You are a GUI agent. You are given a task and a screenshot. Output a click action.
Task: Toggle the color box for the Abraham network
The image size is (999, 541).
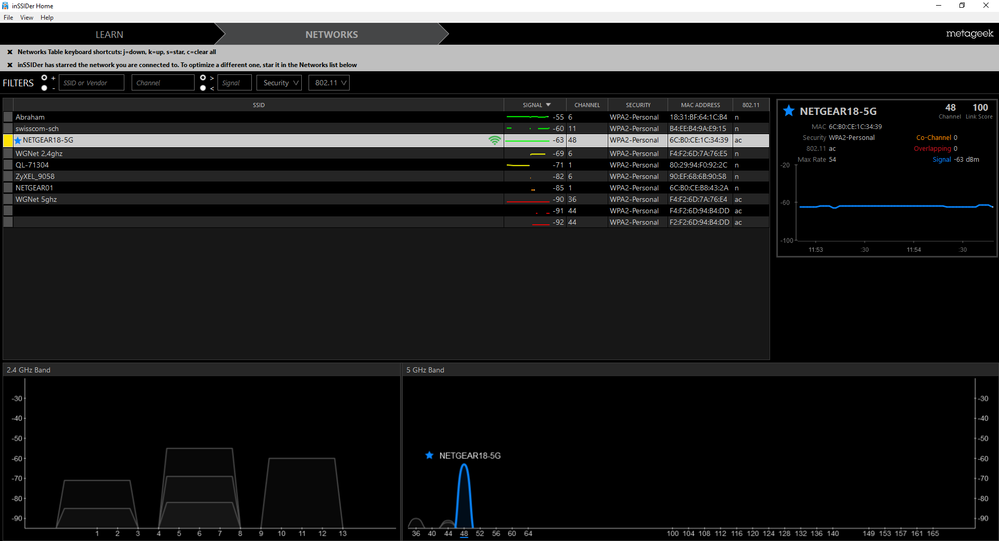coord(8,117)
